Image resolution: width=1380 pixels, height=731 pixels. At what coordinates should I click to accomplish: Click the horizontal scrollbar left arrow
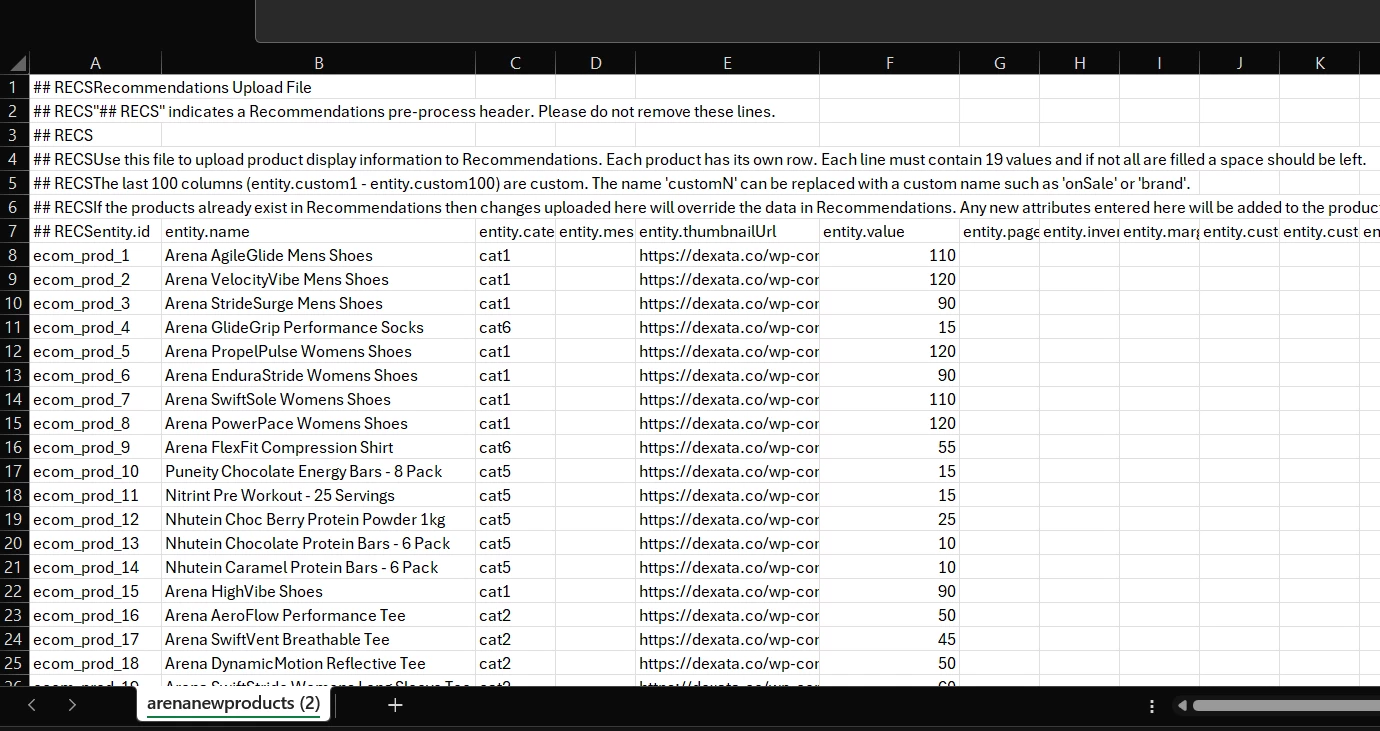coord(1182,706)
